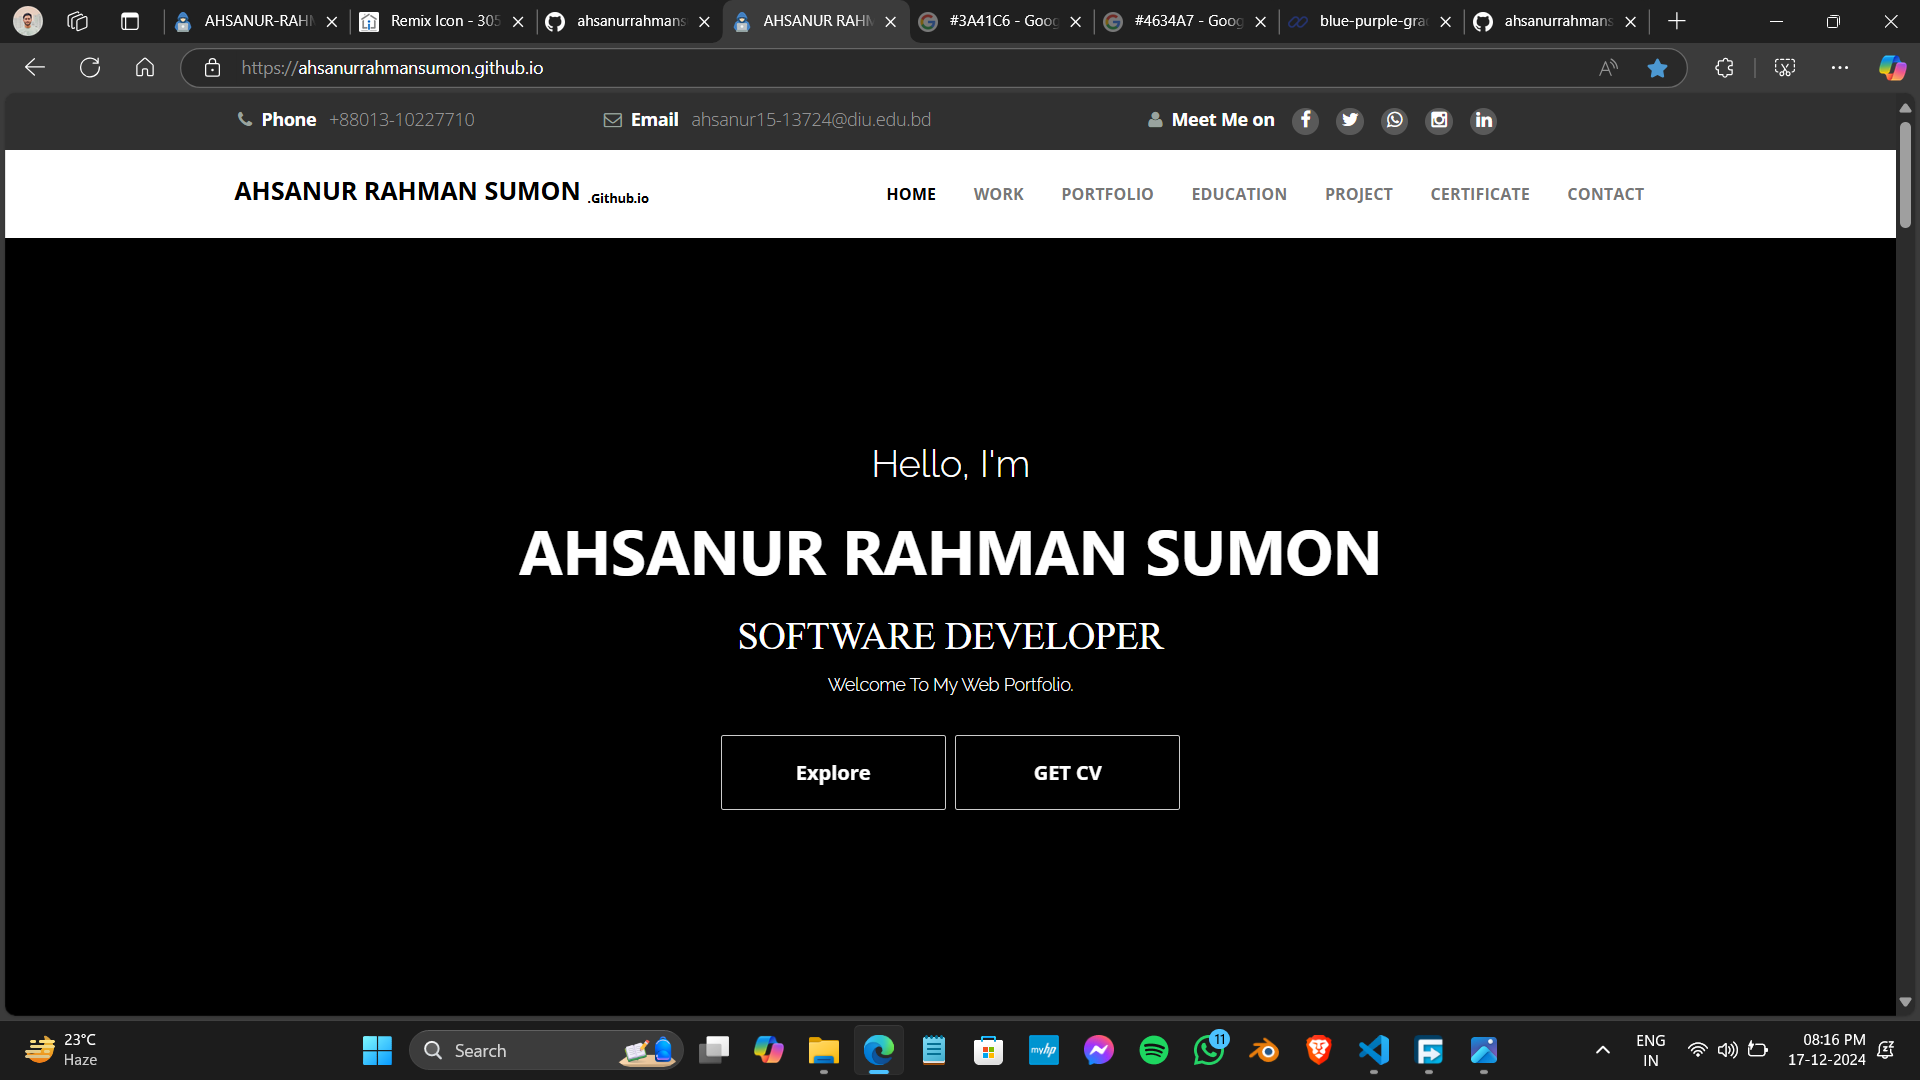The image size is (1920, 1080).
Task: Open the volume control in tray
Action: (1727, 1050)
